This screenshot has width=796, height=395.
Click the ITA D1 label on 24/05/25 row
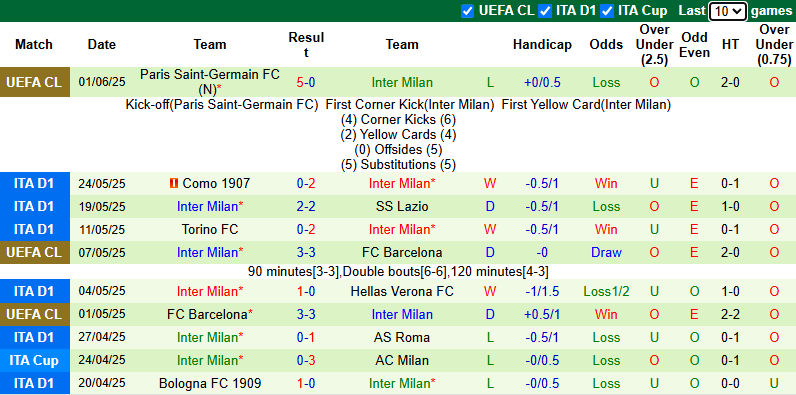tap(35, 183)
